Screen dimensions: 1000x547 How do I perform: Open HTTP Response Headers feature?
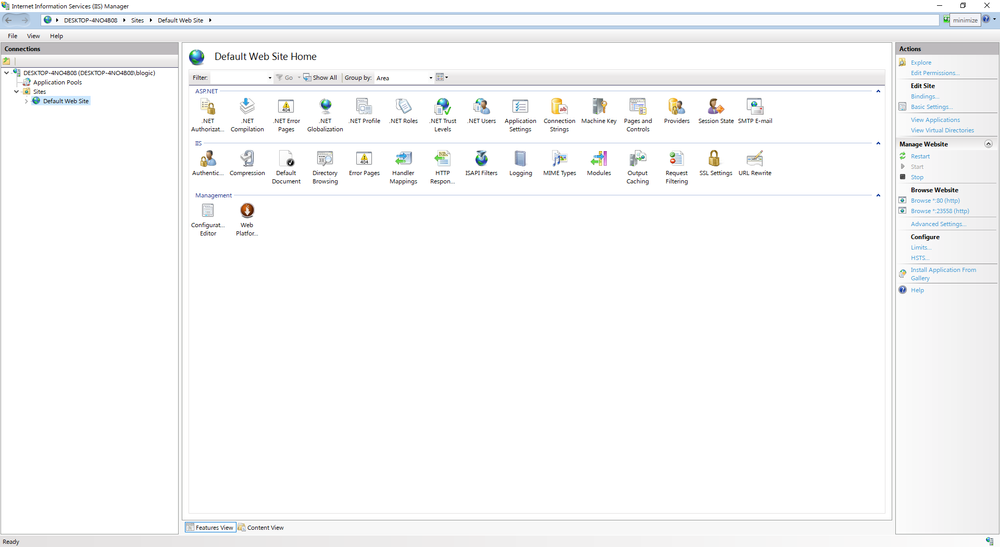click(443, 167)
